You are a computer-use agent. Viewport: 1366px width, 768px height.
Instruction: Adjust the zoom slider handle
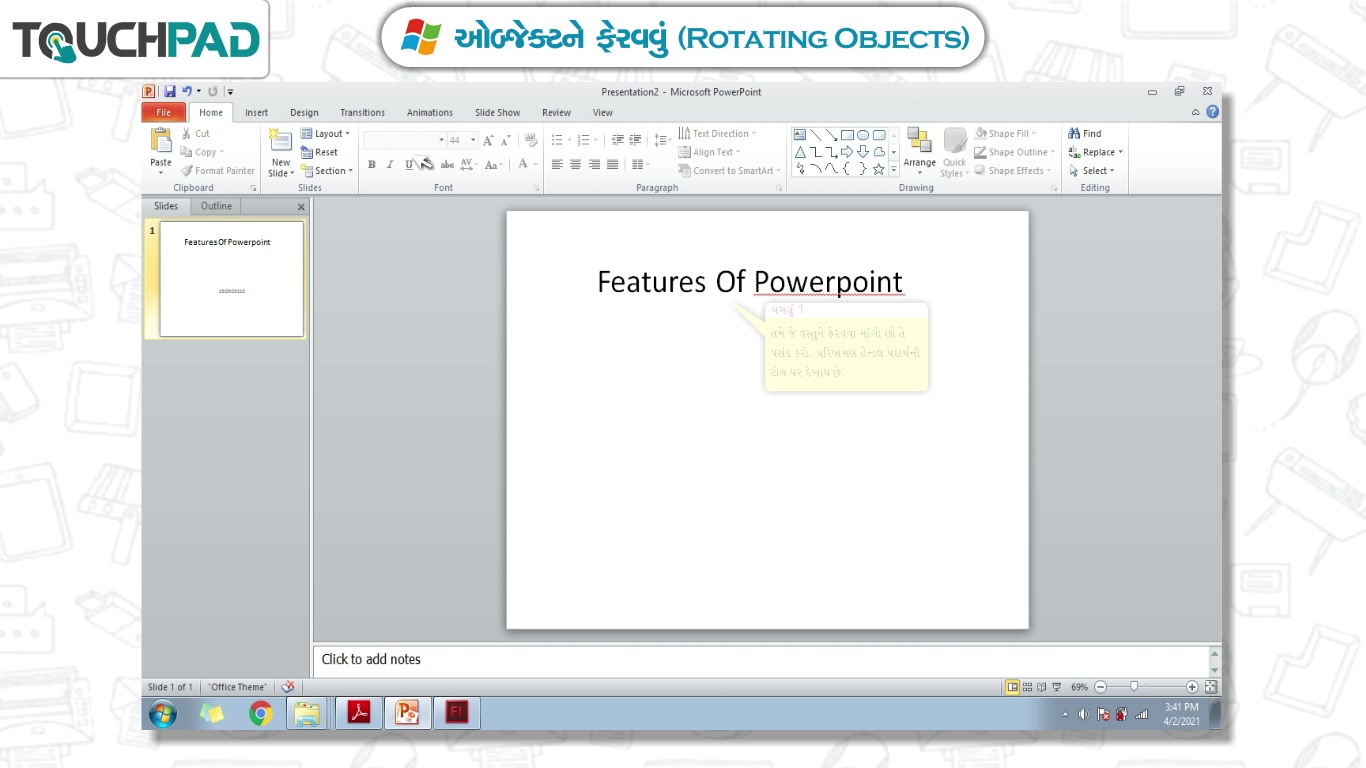1134,687
